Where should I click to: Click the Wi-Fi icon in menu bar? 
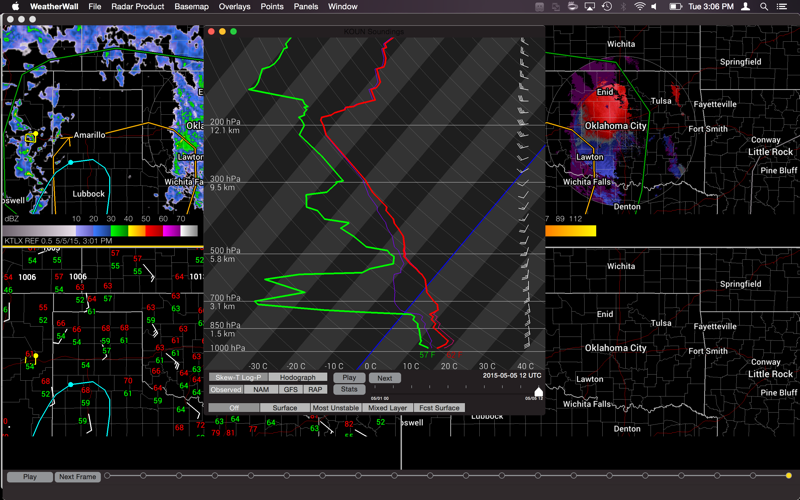pos(640,7)
